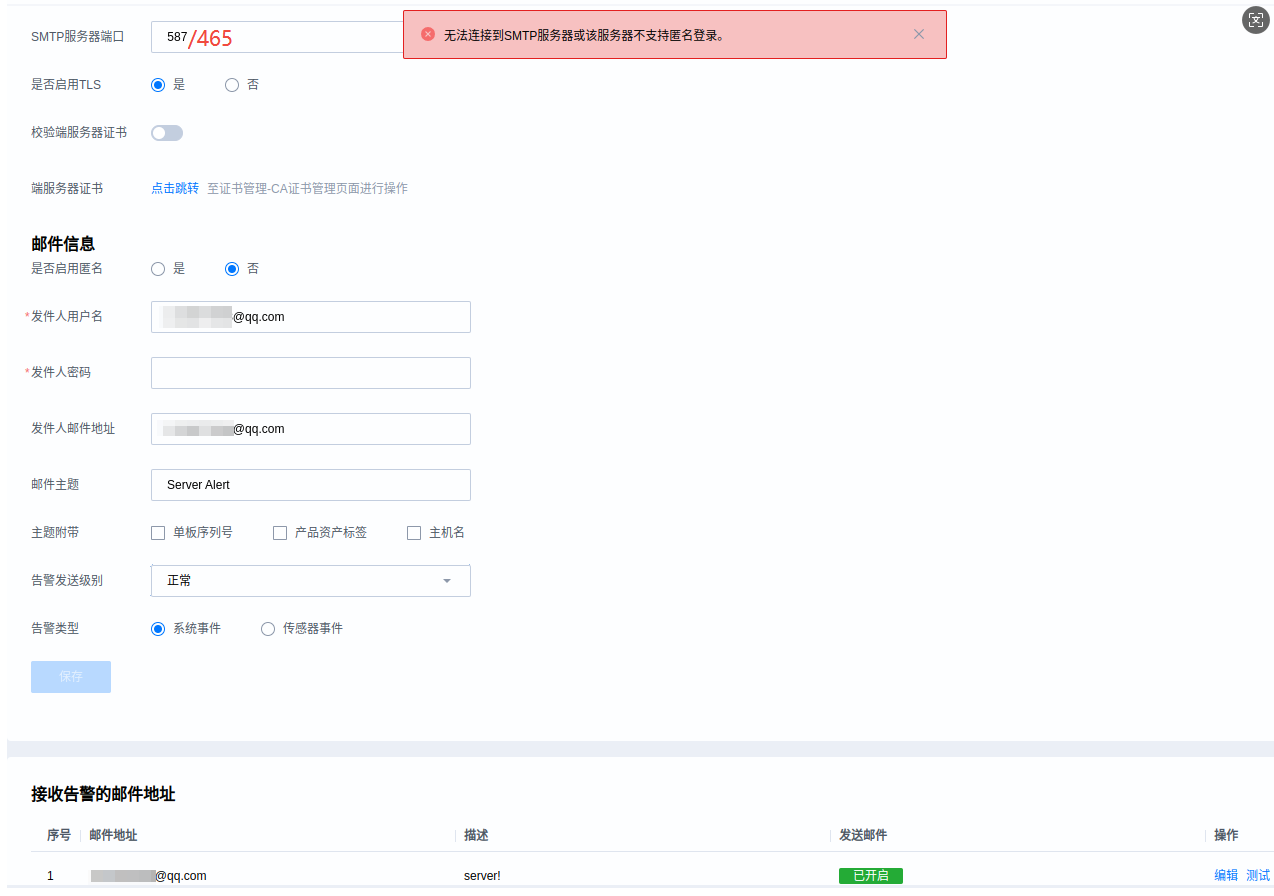Click the 邮件主题 field with Server Alert

click(x=310, y=485)
